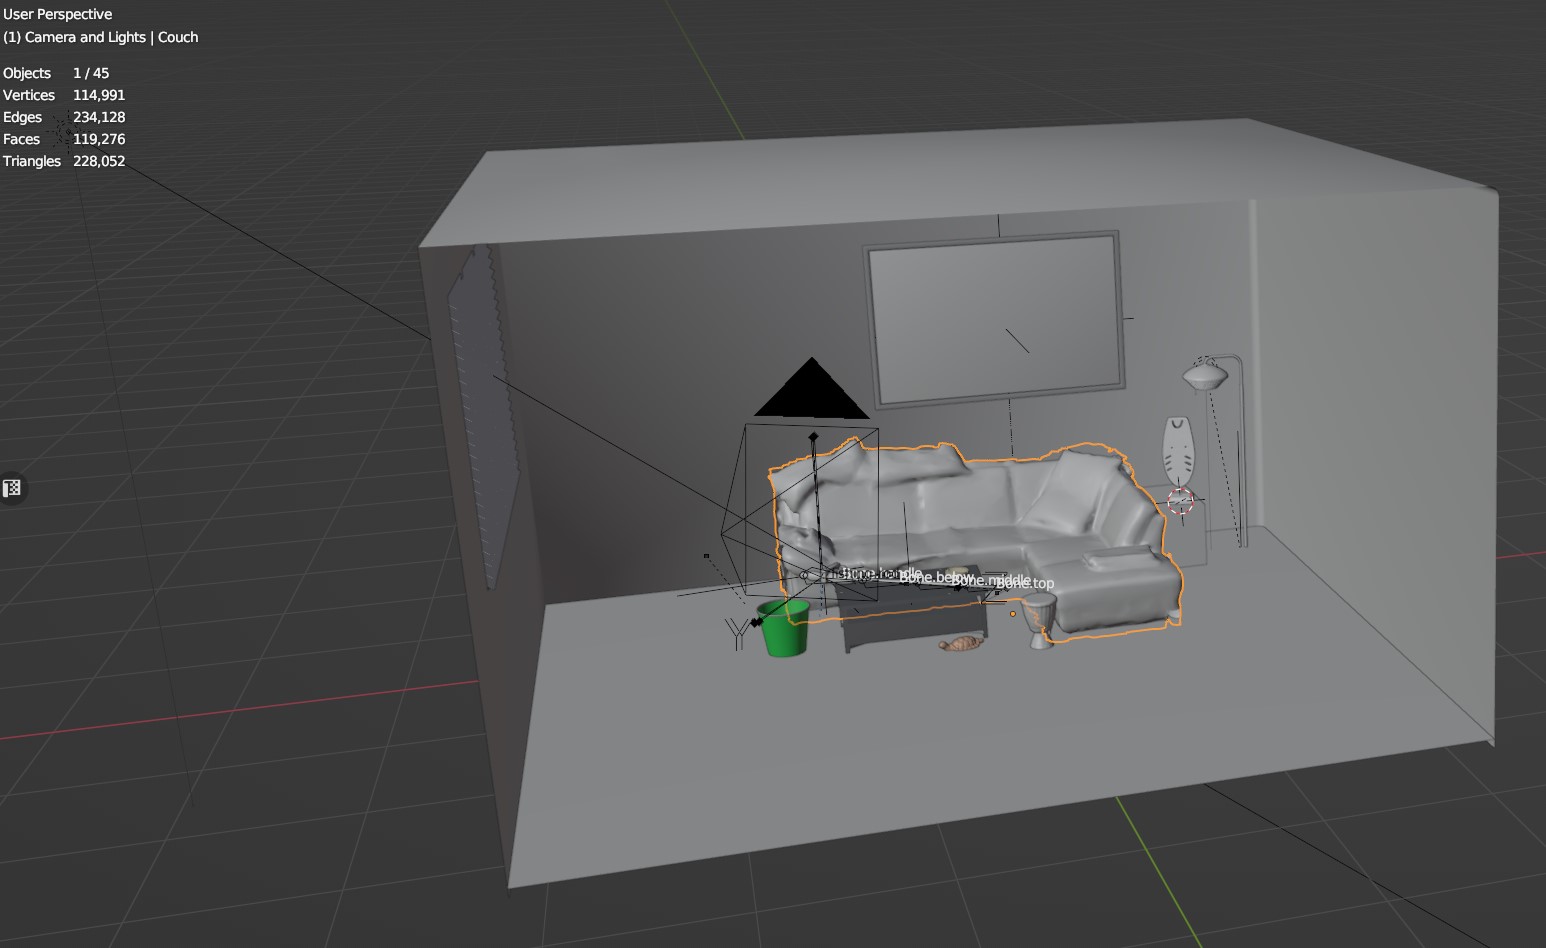Select the small orange striped object on floor
Image resolution: width=1546 pixels, height=948 pixels.
tap(961, 644)
